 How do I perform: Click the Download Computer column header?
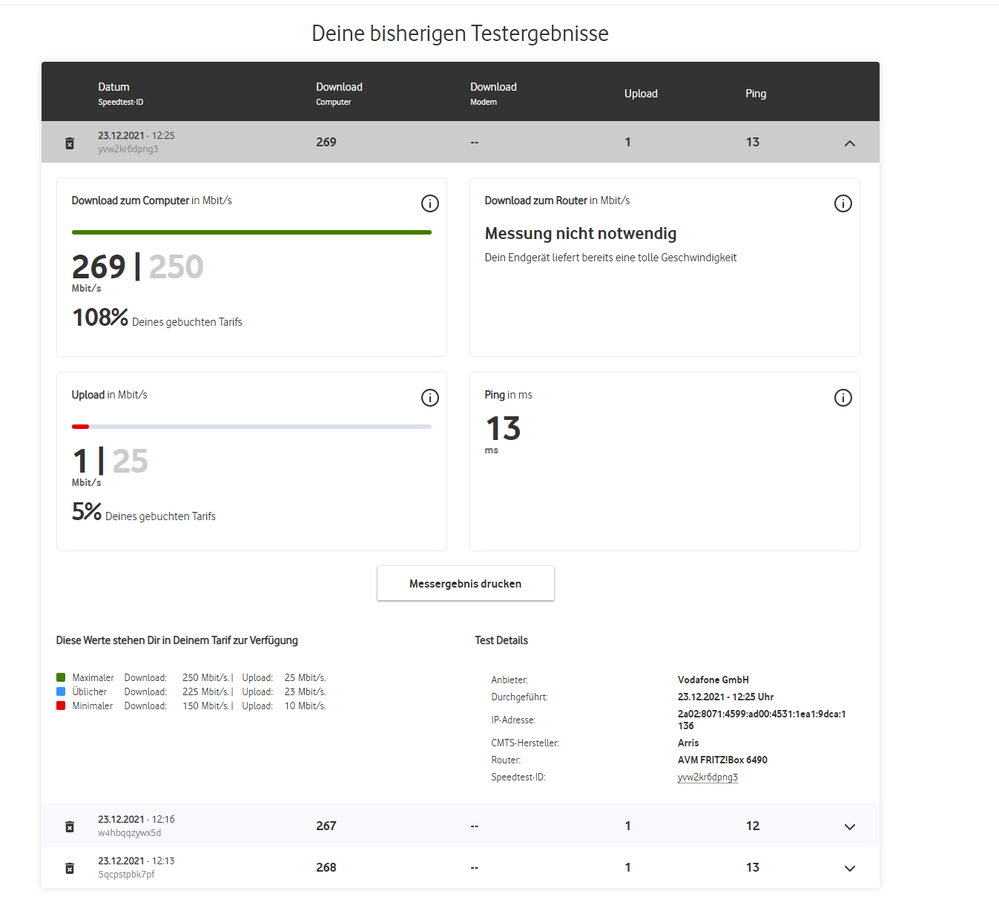pyautogui.click(x=339, y=93)
